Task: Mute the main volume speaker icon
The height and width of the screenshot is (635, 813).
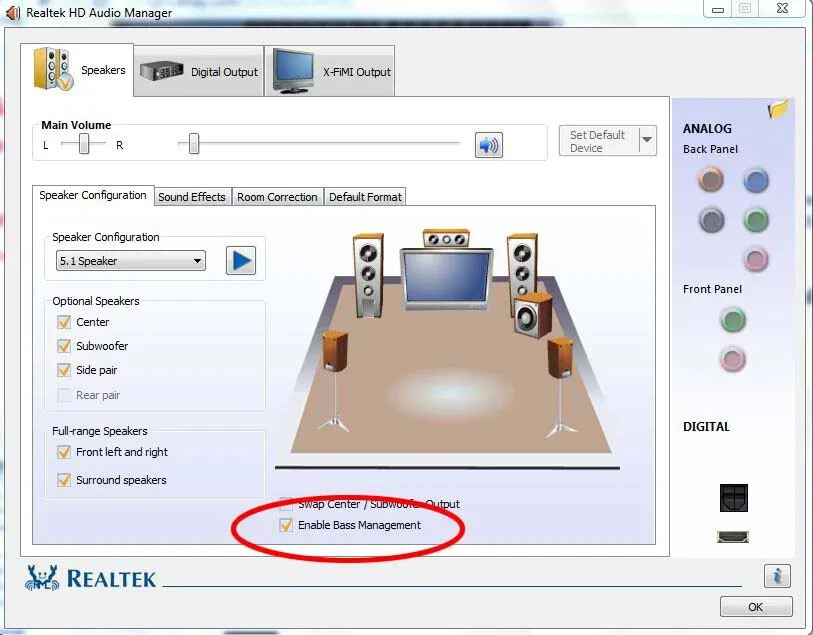Action: coord(488,145)
